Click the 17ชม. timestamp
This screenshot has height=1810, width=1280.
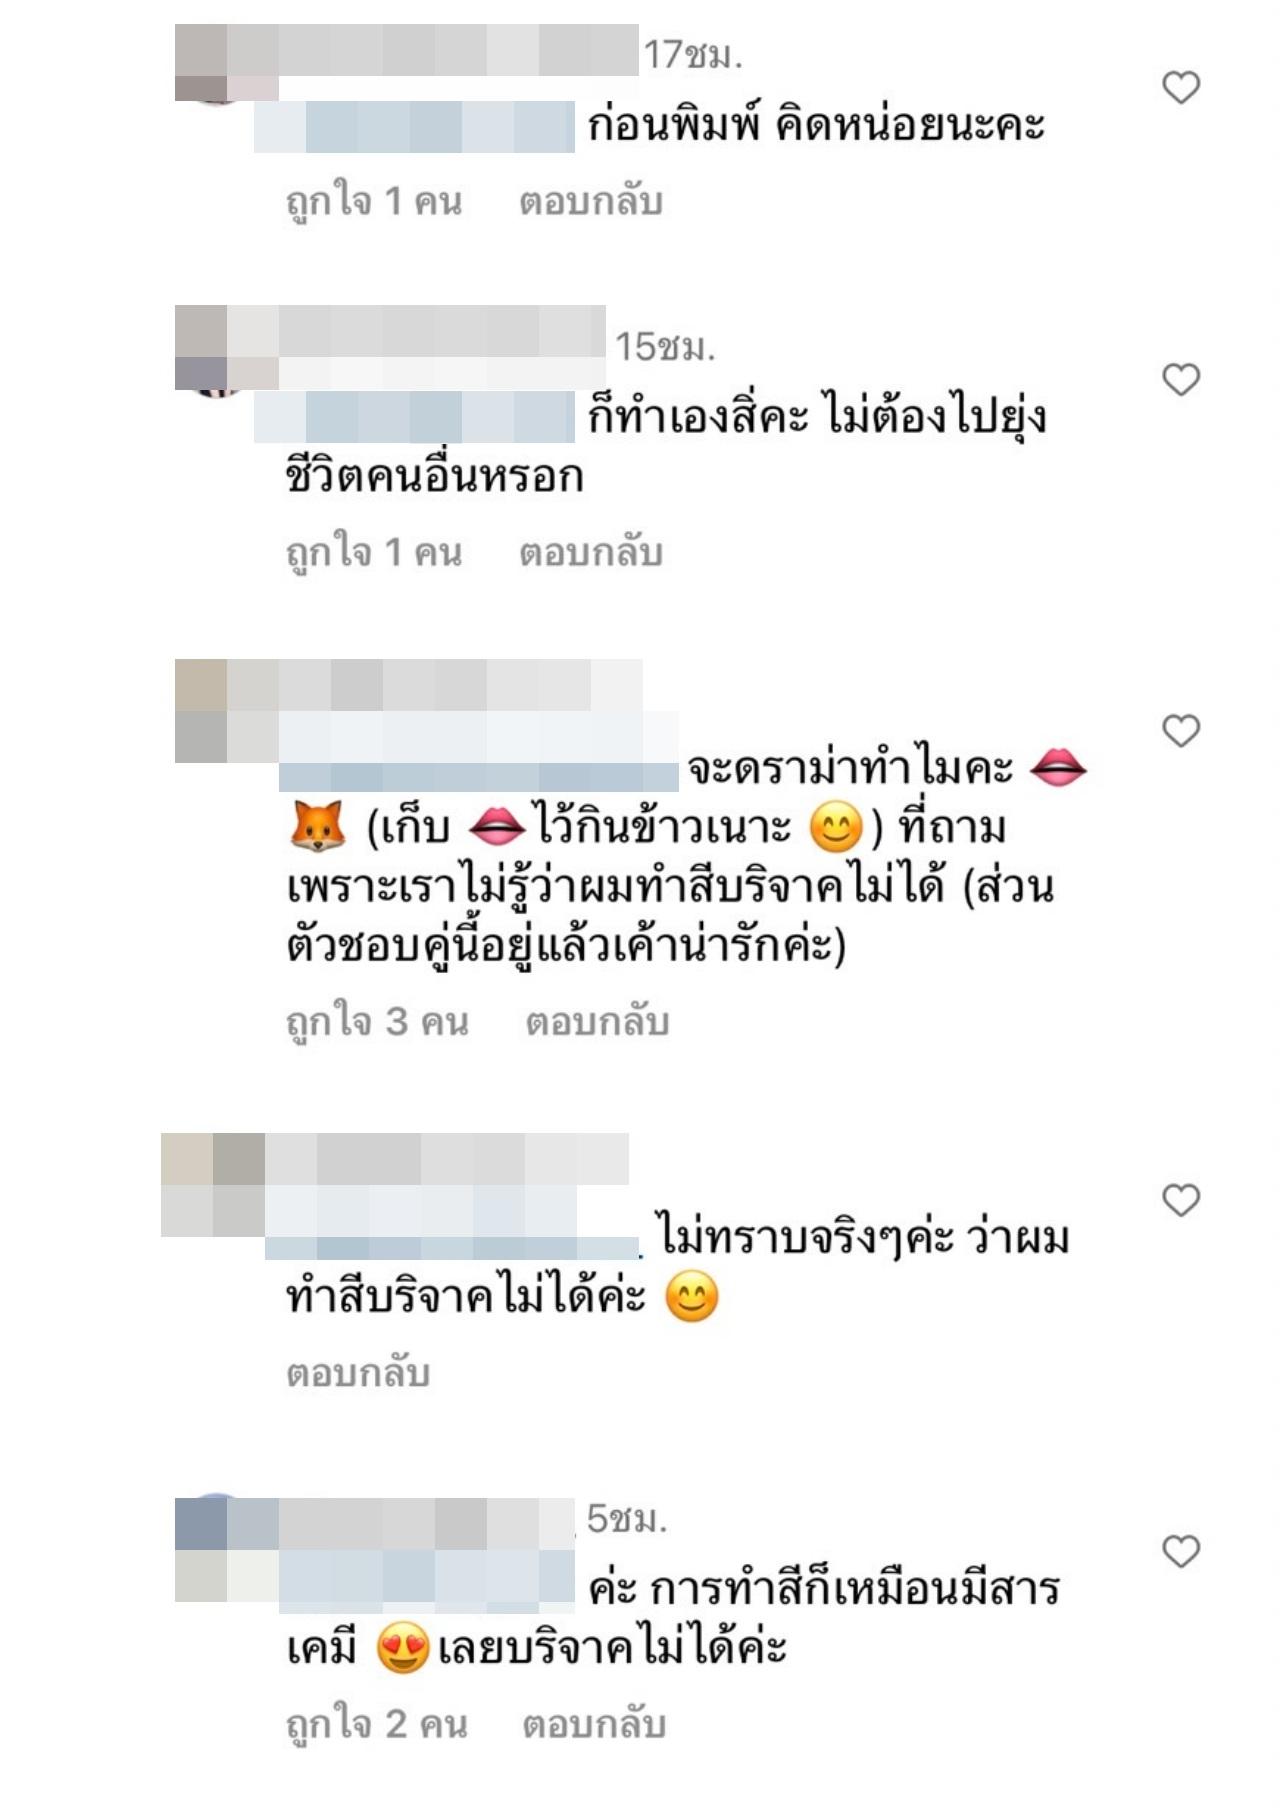click(x=692, y=55)
